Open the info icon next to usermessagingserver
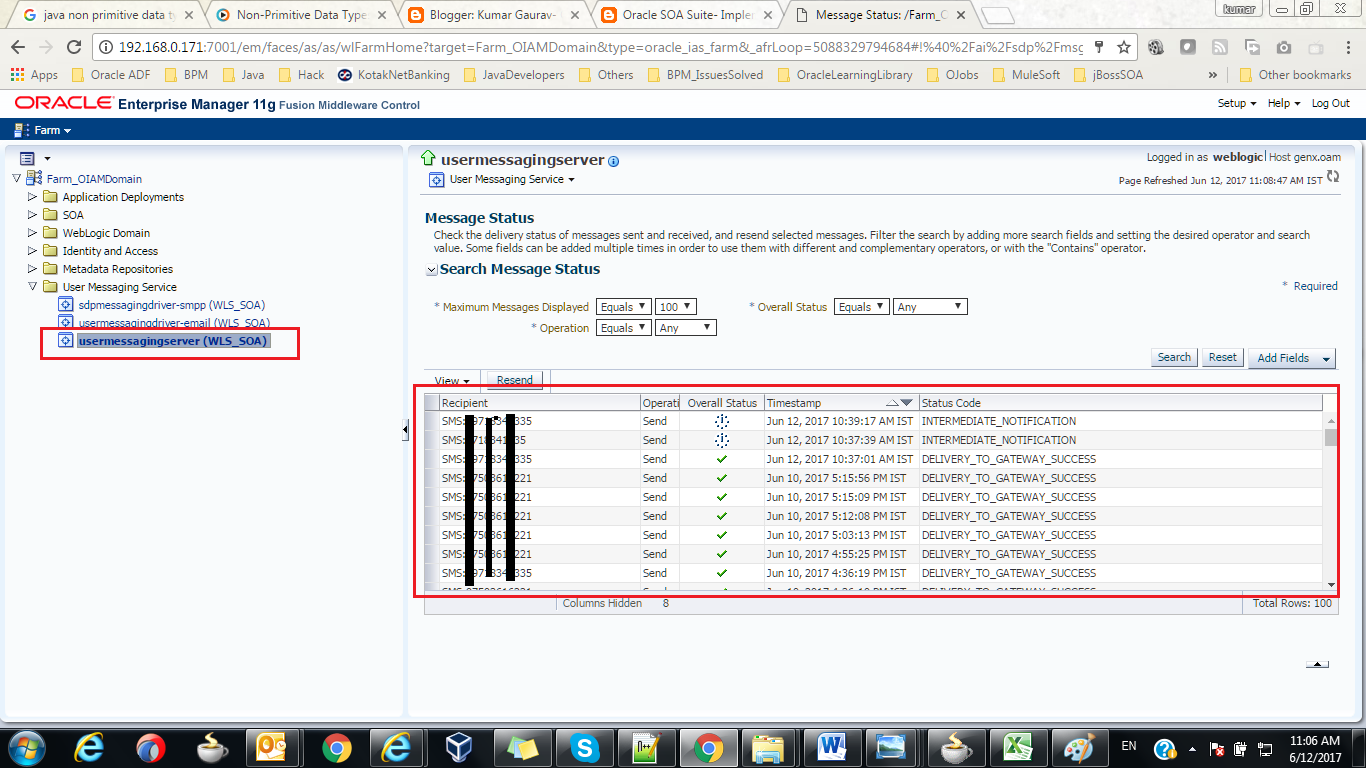 pyautogui.click(x=614, y=161)
